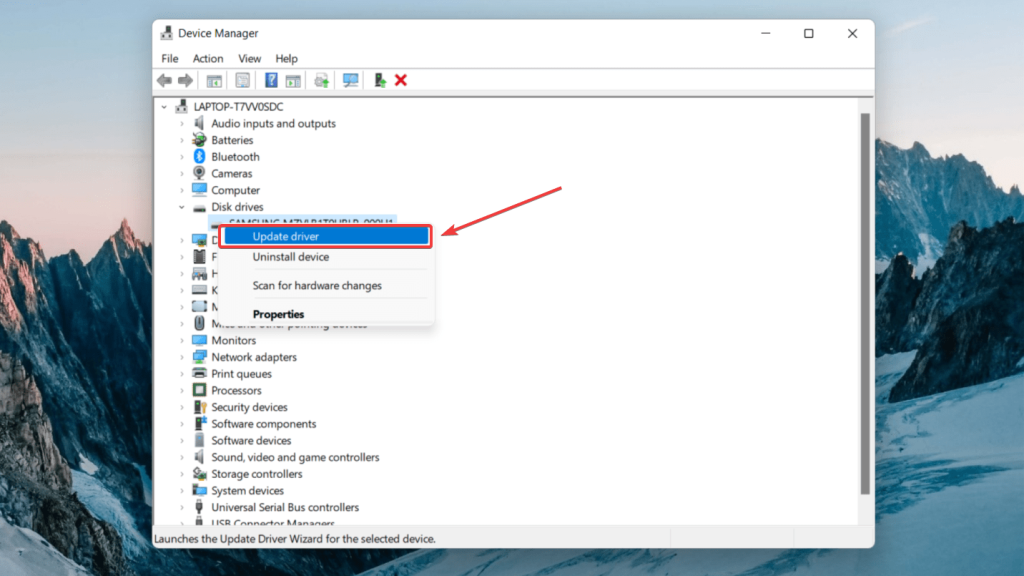Click the Show/Hide console tree toolbar icon
The height and width of the screenshot is (576, 1024).
(x=213, y=80)
